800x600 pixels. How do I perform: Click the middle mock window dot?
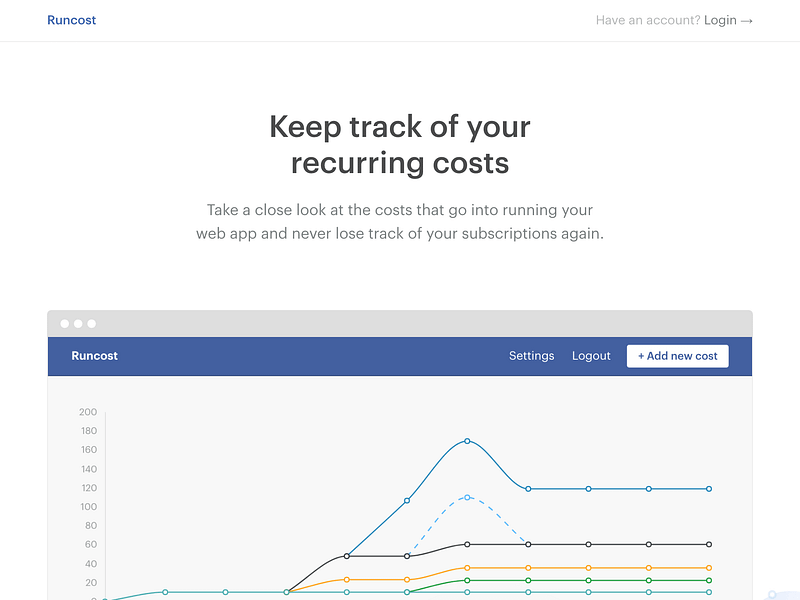coord(78,323)
